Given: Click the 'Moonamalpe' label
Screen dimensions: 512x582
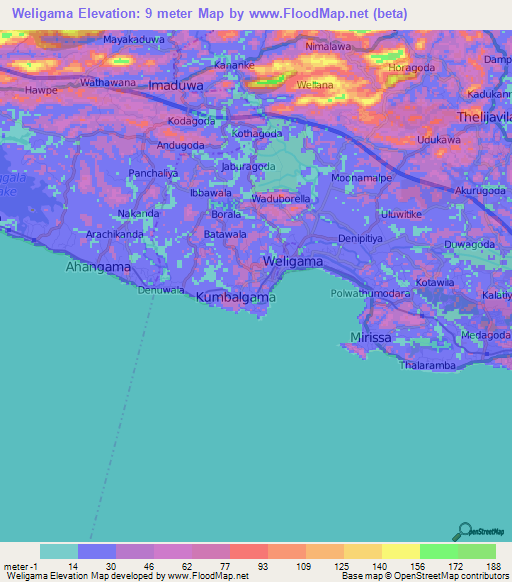Looking at the screenshot, I should (361, 178).
